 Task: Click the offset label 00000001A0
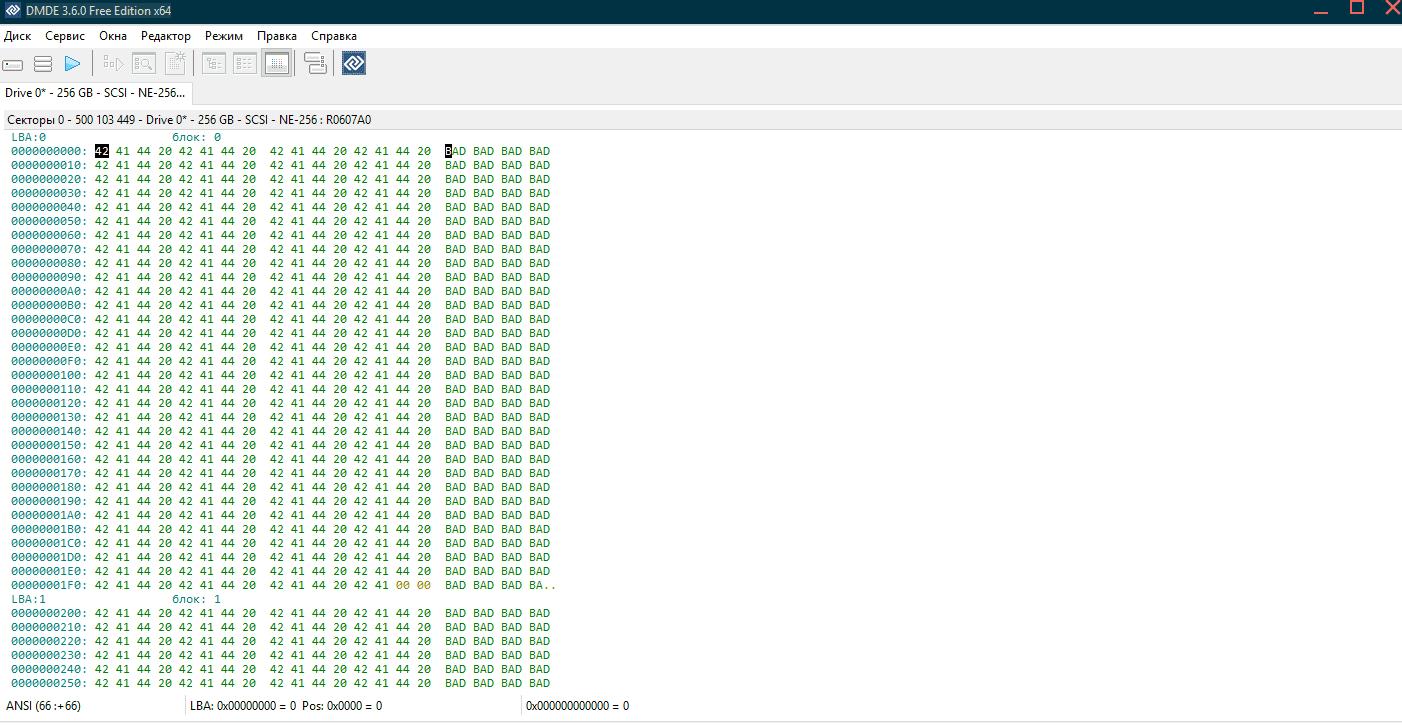click(49, 515)
